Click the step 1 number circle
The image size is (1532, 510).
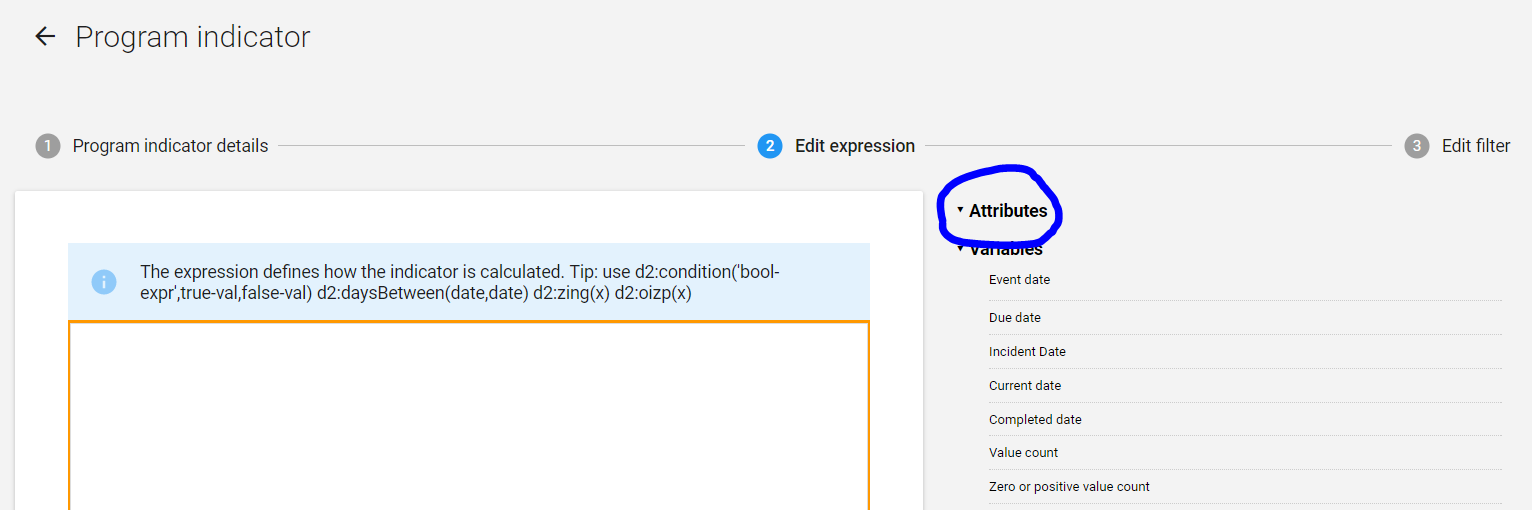pos(48,146)
